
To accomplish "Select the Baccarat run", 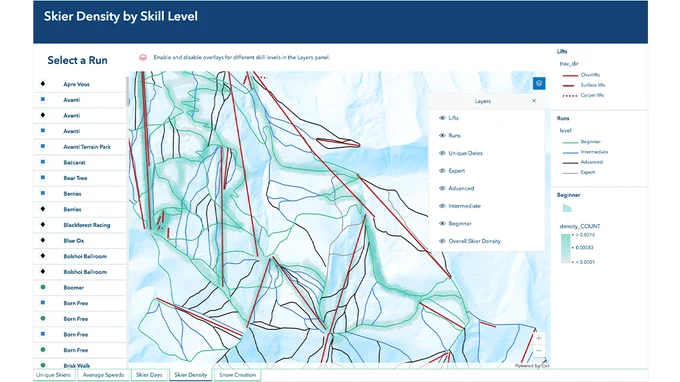I will tap(80, 162).
